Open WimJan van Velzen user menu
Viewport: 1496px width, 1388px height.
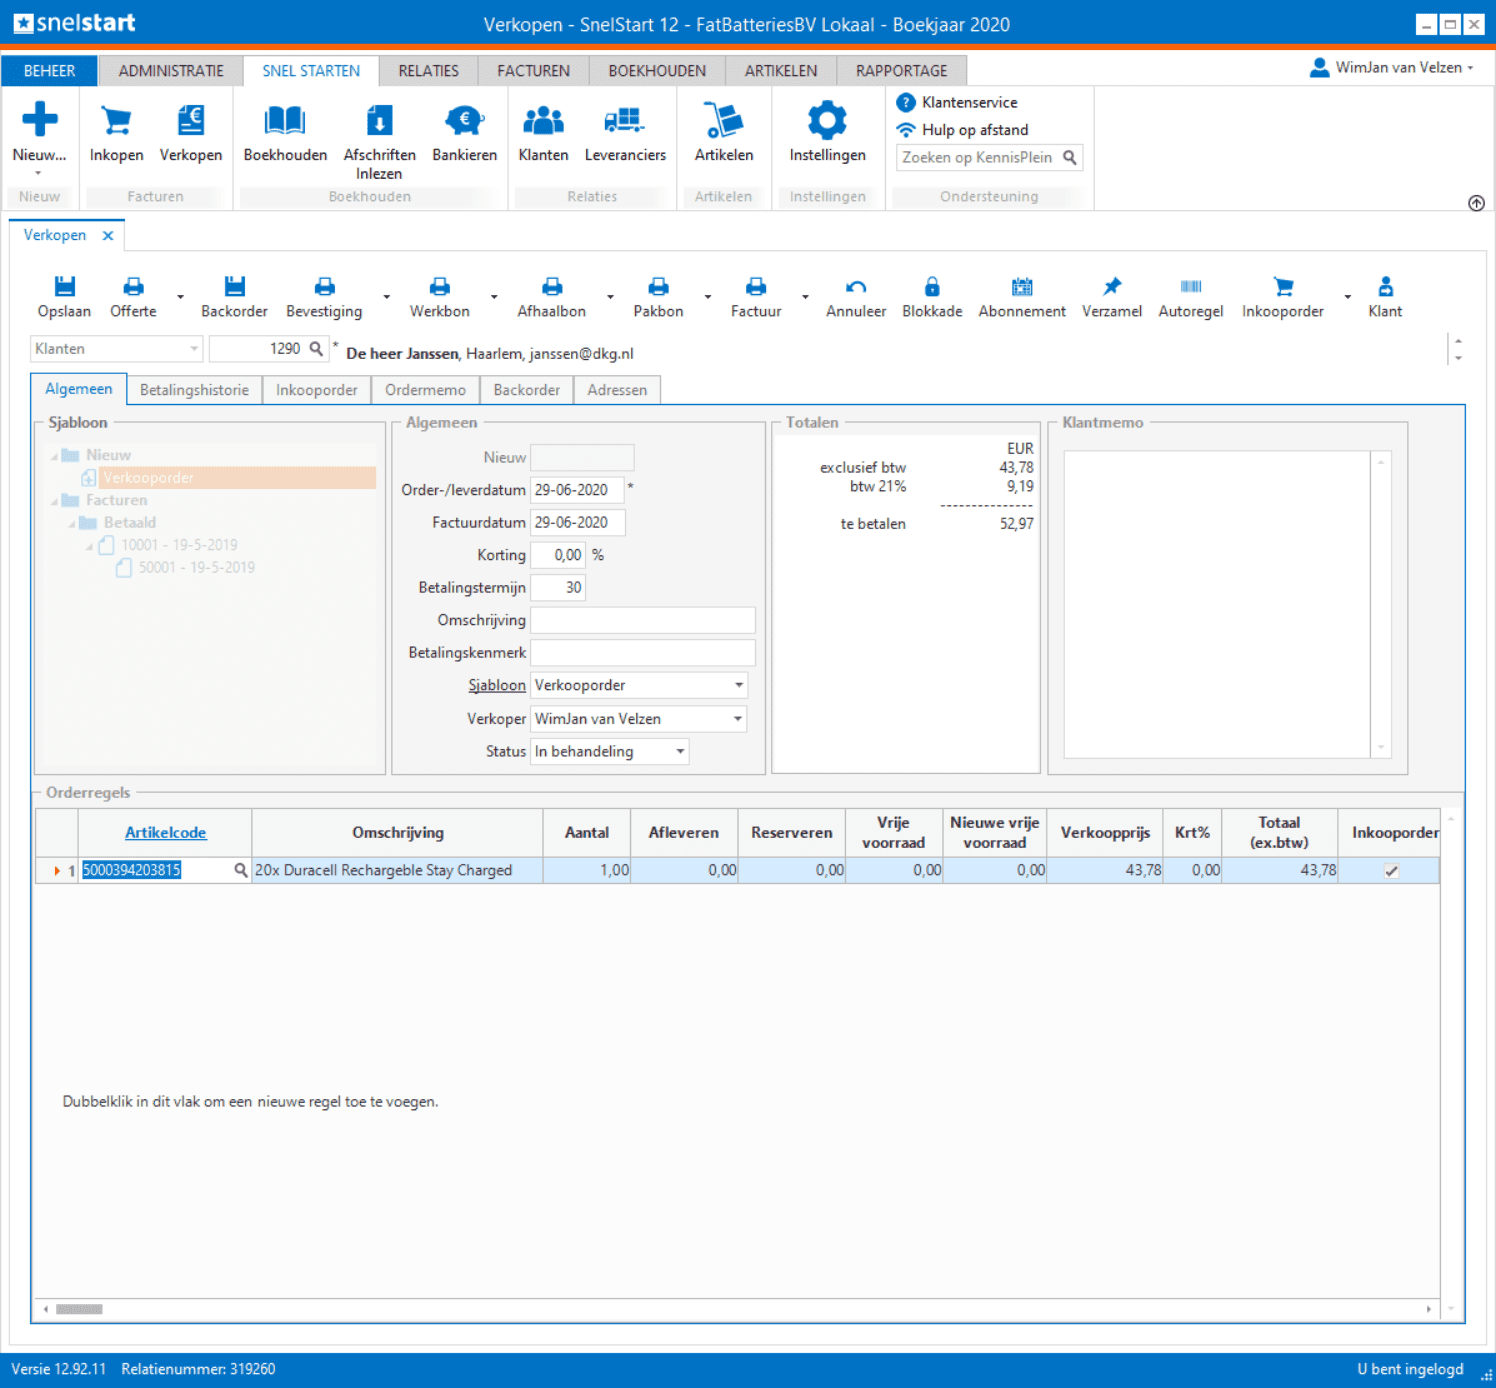tap(1392, 67)
